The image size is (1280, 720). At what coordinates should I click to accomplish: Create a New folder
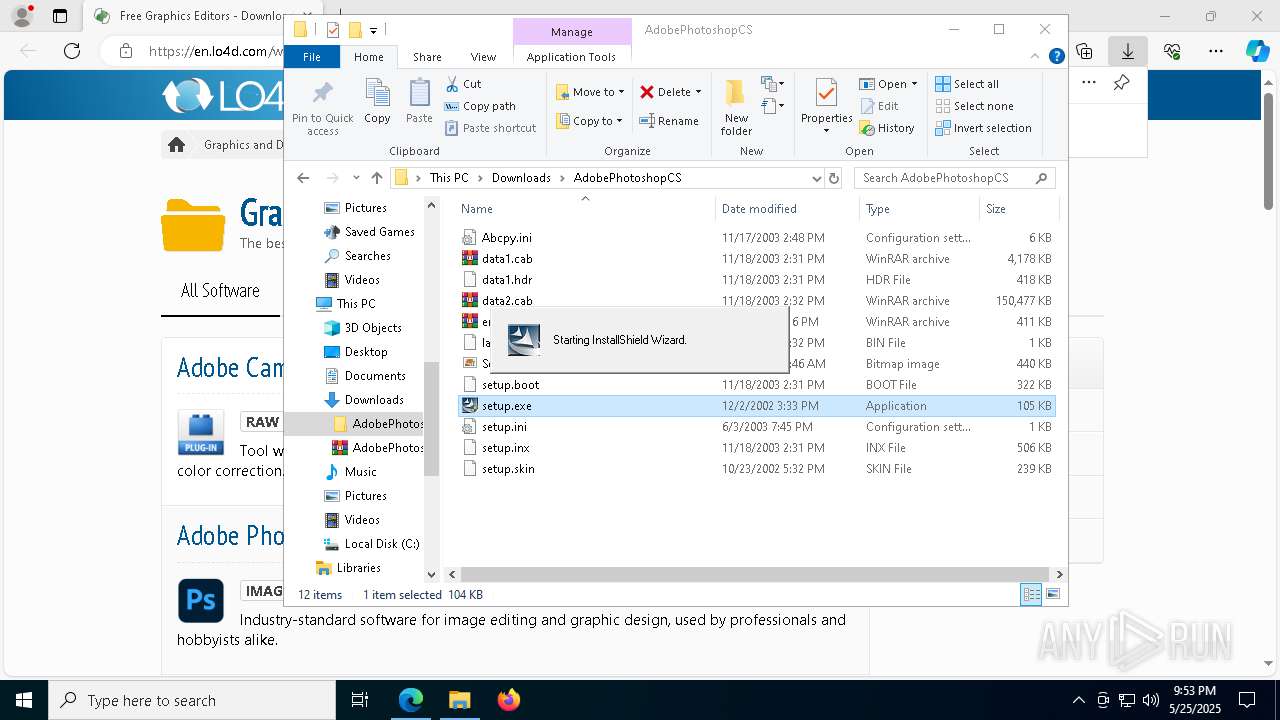[736, 106]
